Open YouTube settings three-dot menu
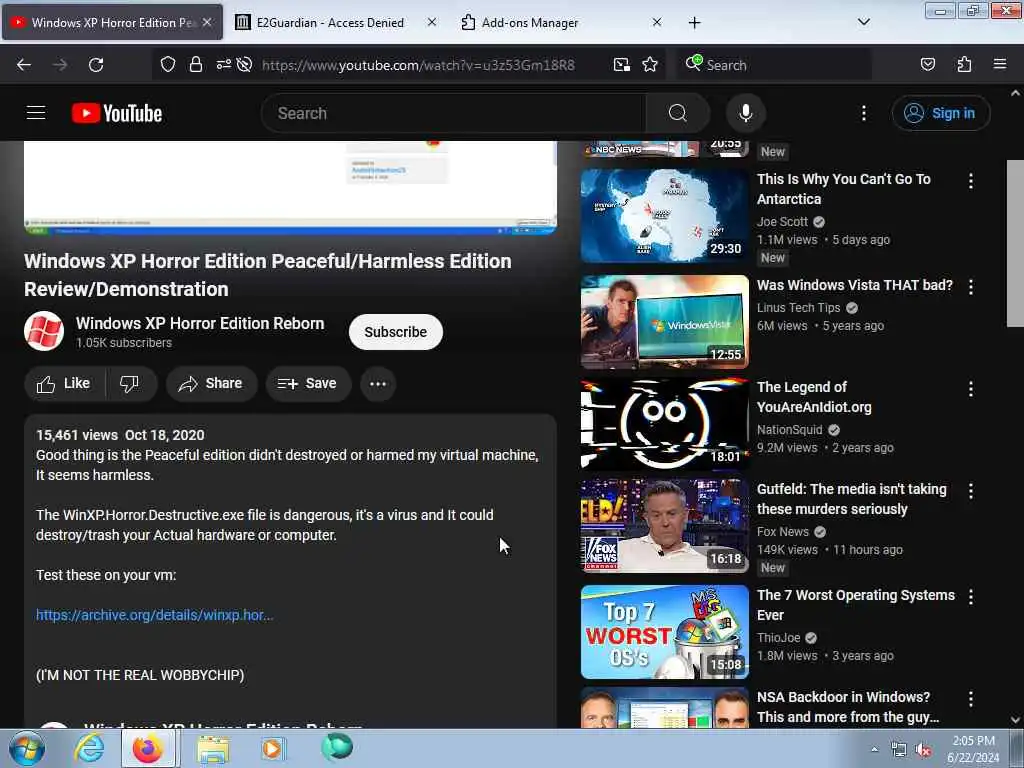Viewport: 1024px width, 768px height. click(x=863, y=113)
